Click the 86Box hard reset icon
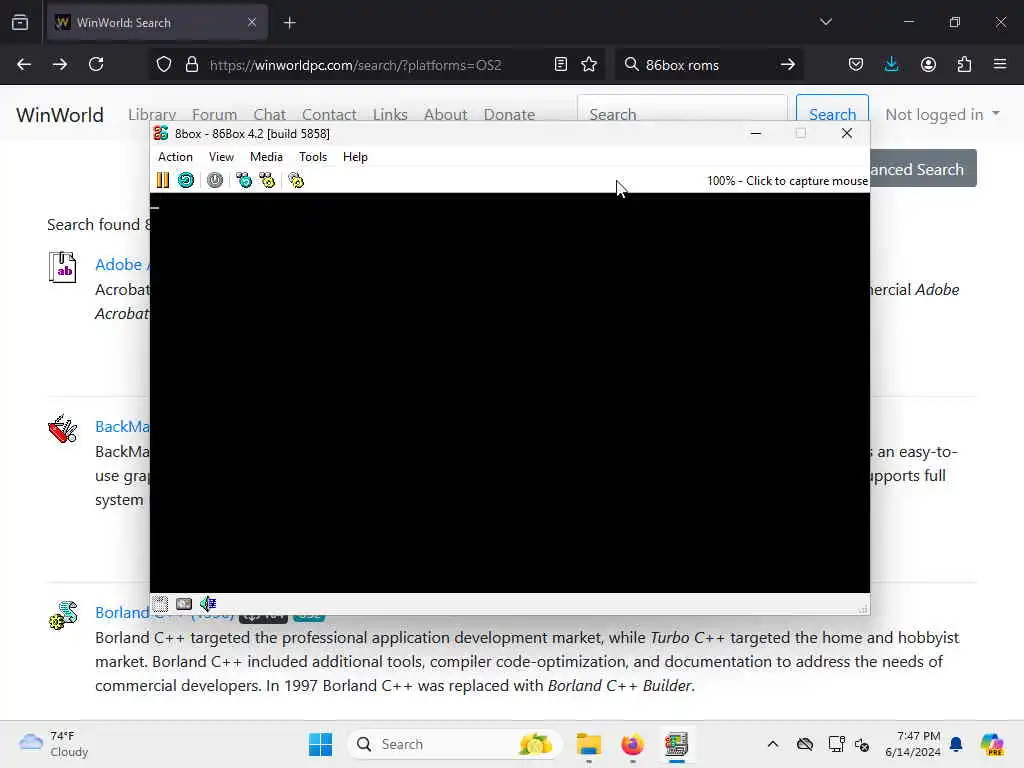 click(186, 180)
